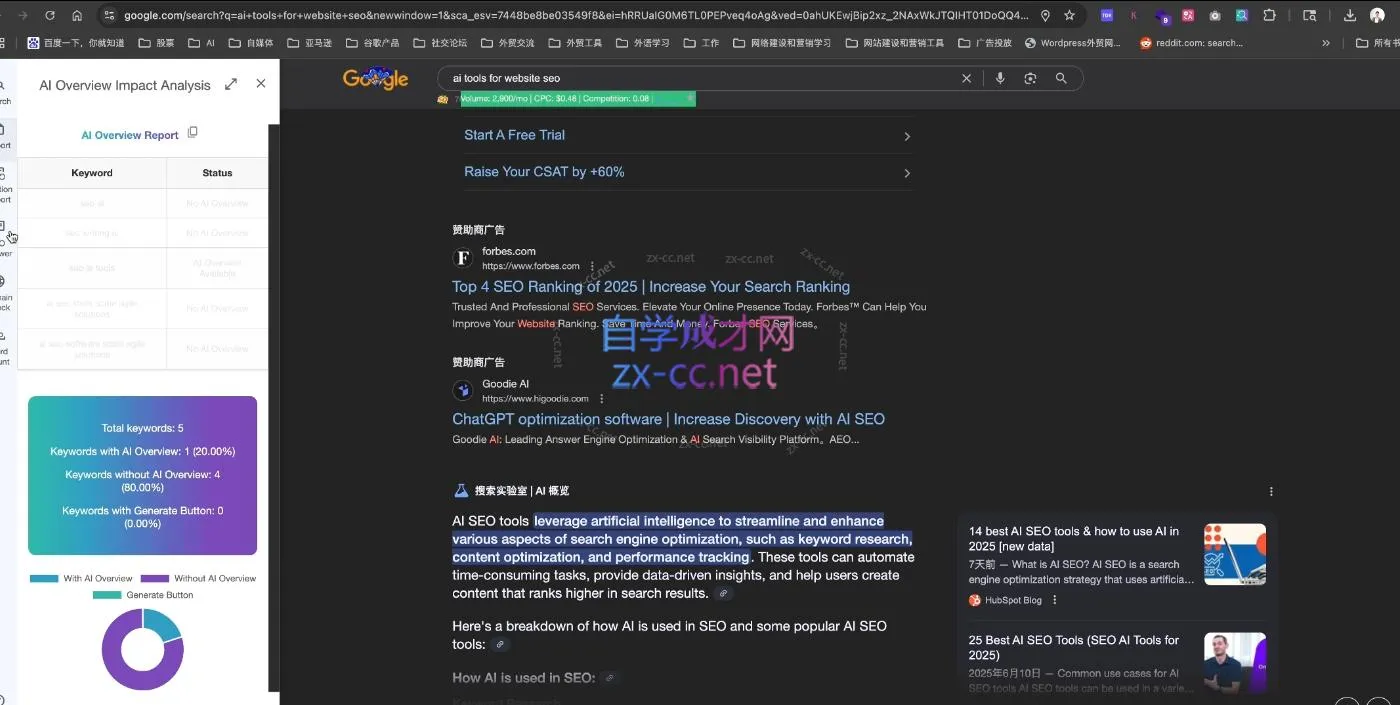The width and height of the screenshot is (1400, 705).
Task: Click the Google logo above the search box
Action: (x=375, y=78)
